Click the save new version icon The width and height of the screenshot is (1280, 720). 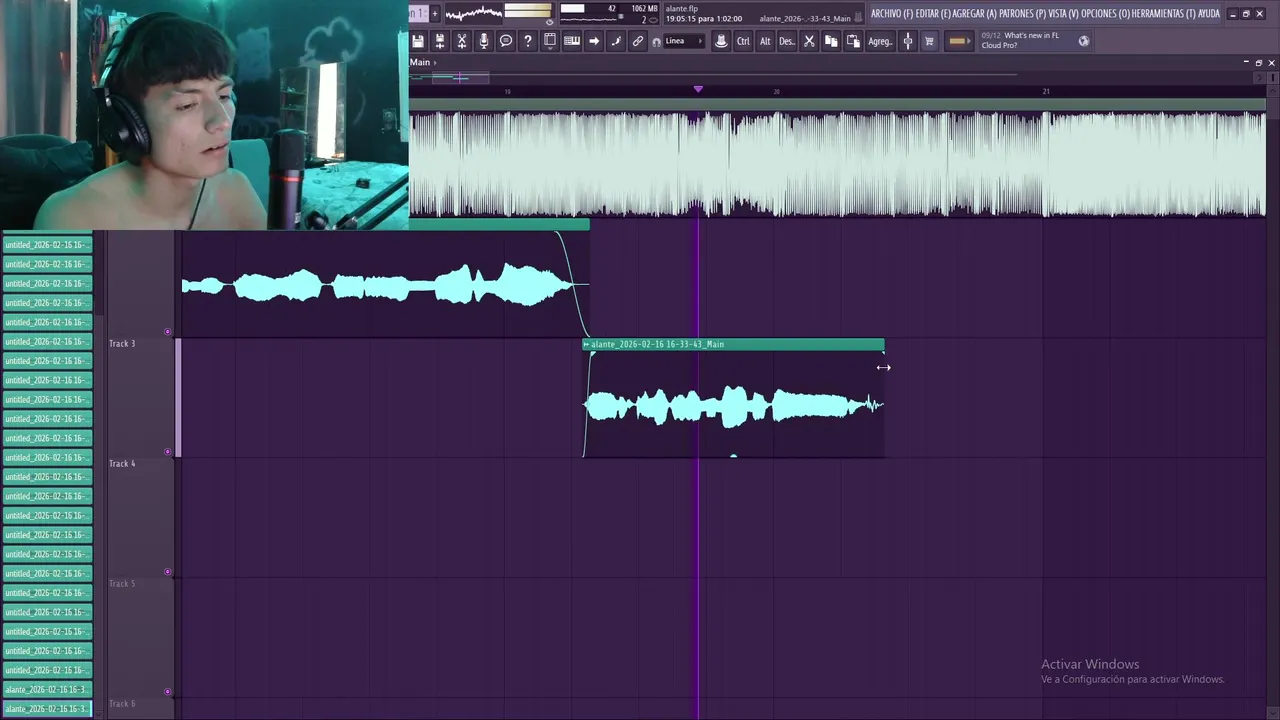(439, 41)
